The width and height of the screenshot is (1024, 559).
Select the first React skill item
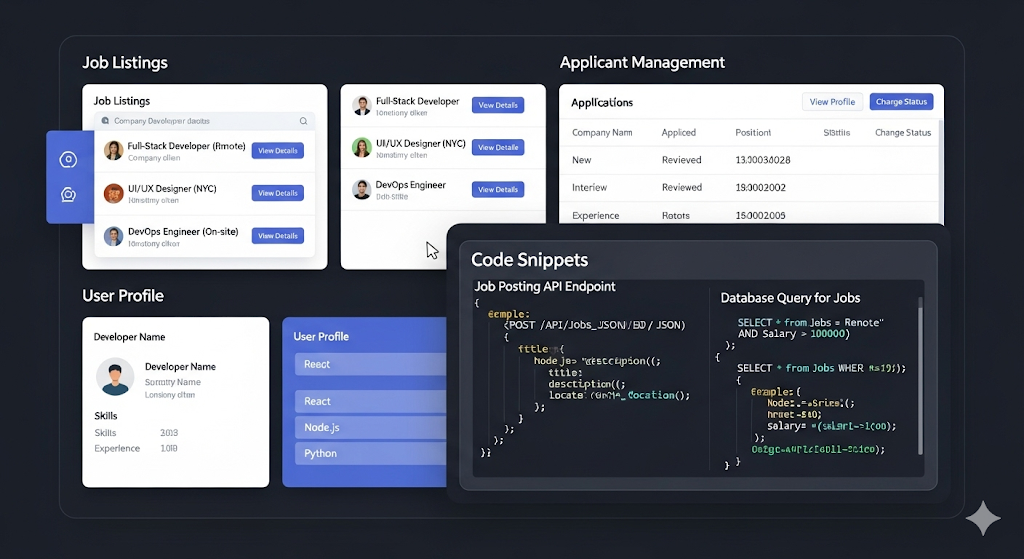(x=370, y=364)
